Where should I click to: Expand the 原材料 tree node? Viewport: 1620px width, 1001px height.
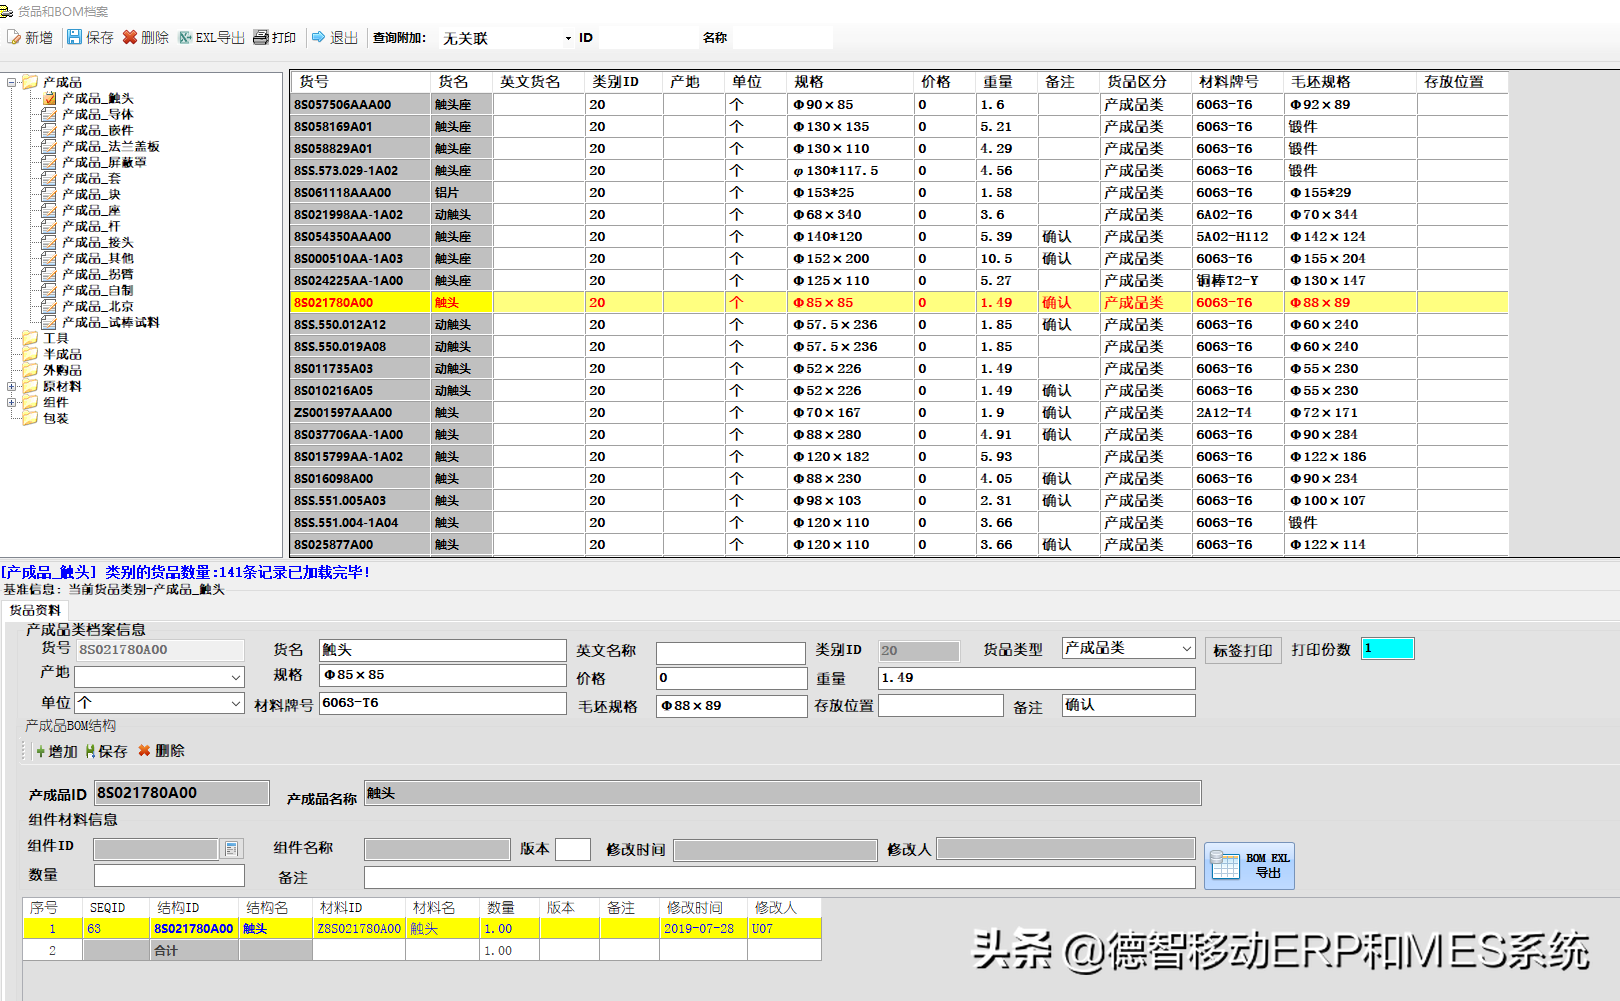click(11, 386)
